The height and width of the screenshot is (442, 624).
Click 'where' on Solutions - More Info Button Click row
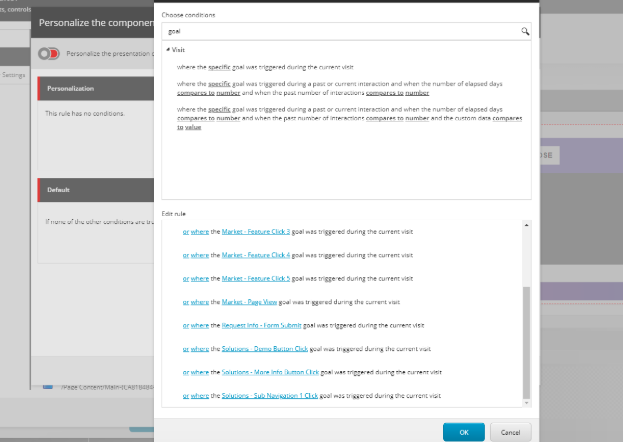(x=200, y=372)
